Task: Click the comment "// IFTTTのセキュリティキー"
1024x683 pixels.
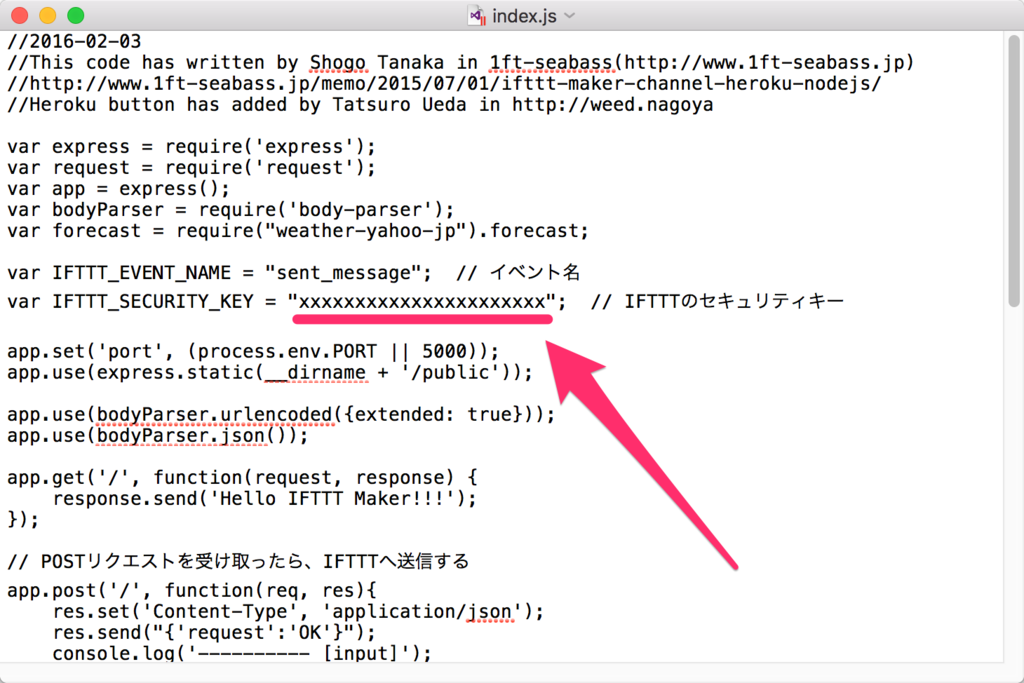Action: (717, 301)
